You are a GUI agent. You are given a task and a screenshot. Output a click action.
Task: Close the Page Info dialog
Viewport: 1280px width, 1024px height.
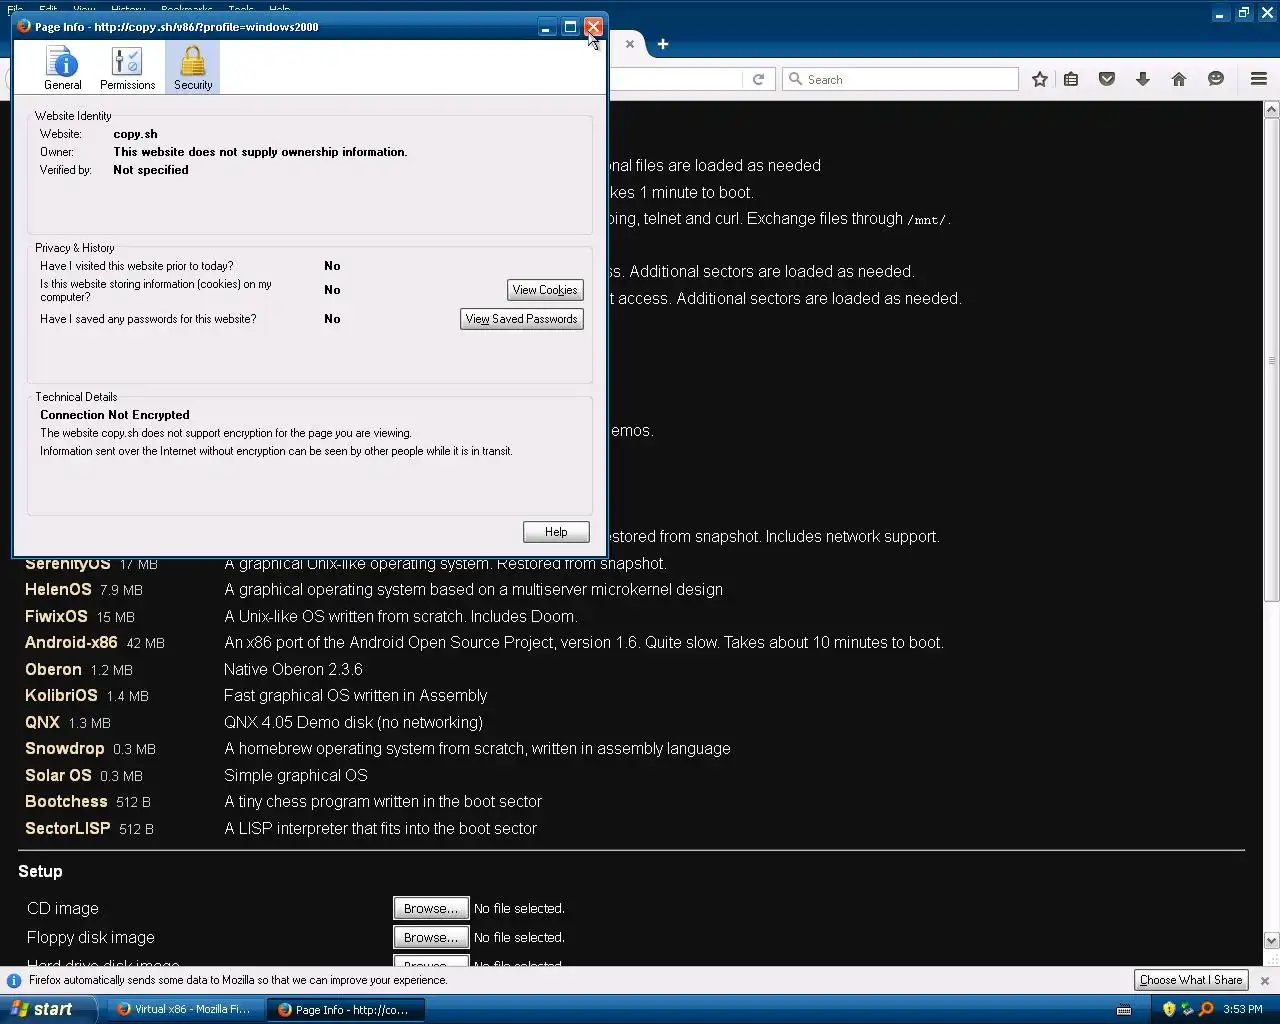(x=593, y=27)
